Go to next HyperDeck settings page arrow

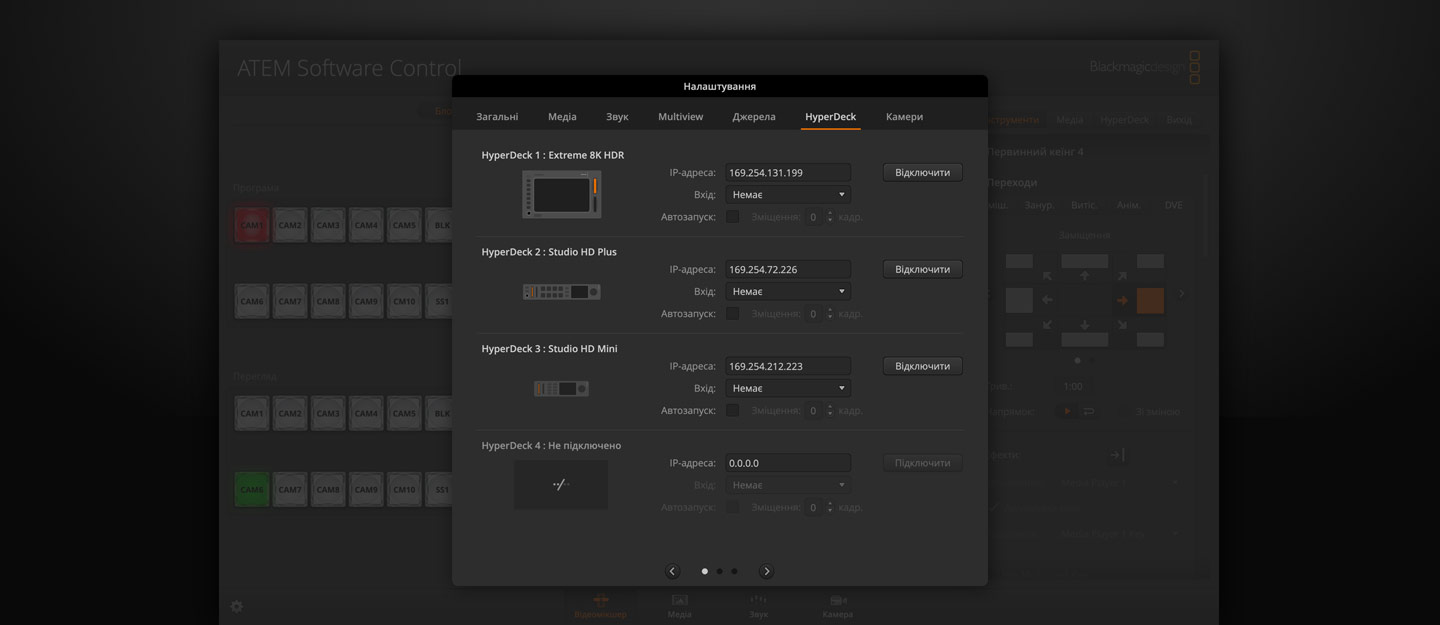pos(767,571)
